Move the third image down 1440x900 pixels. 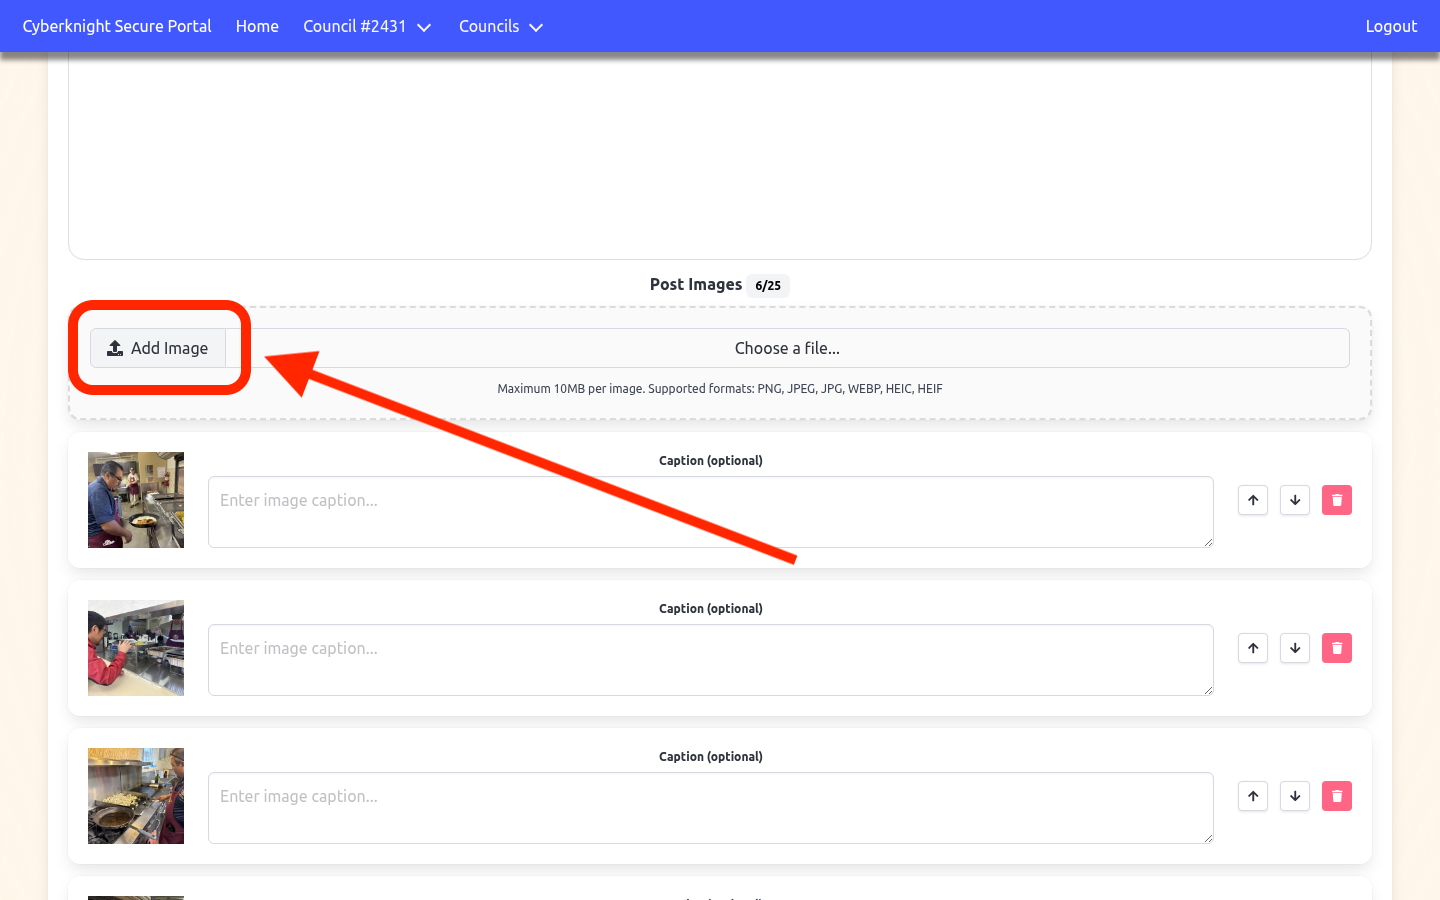coord(1295,796)
